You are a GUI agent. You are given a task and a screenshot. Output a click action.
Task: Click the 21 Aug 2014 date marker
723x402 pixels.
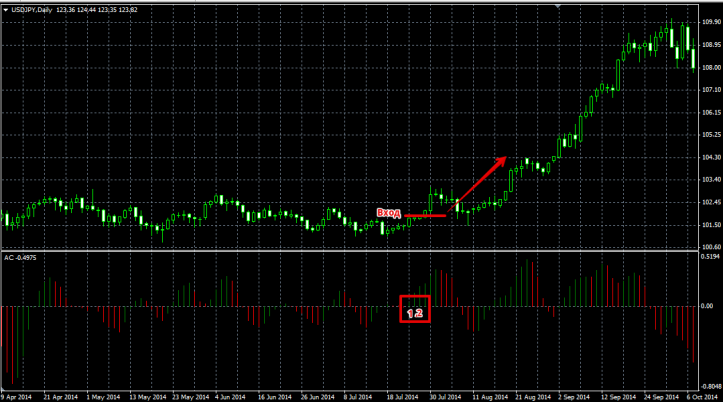(530, 395)
